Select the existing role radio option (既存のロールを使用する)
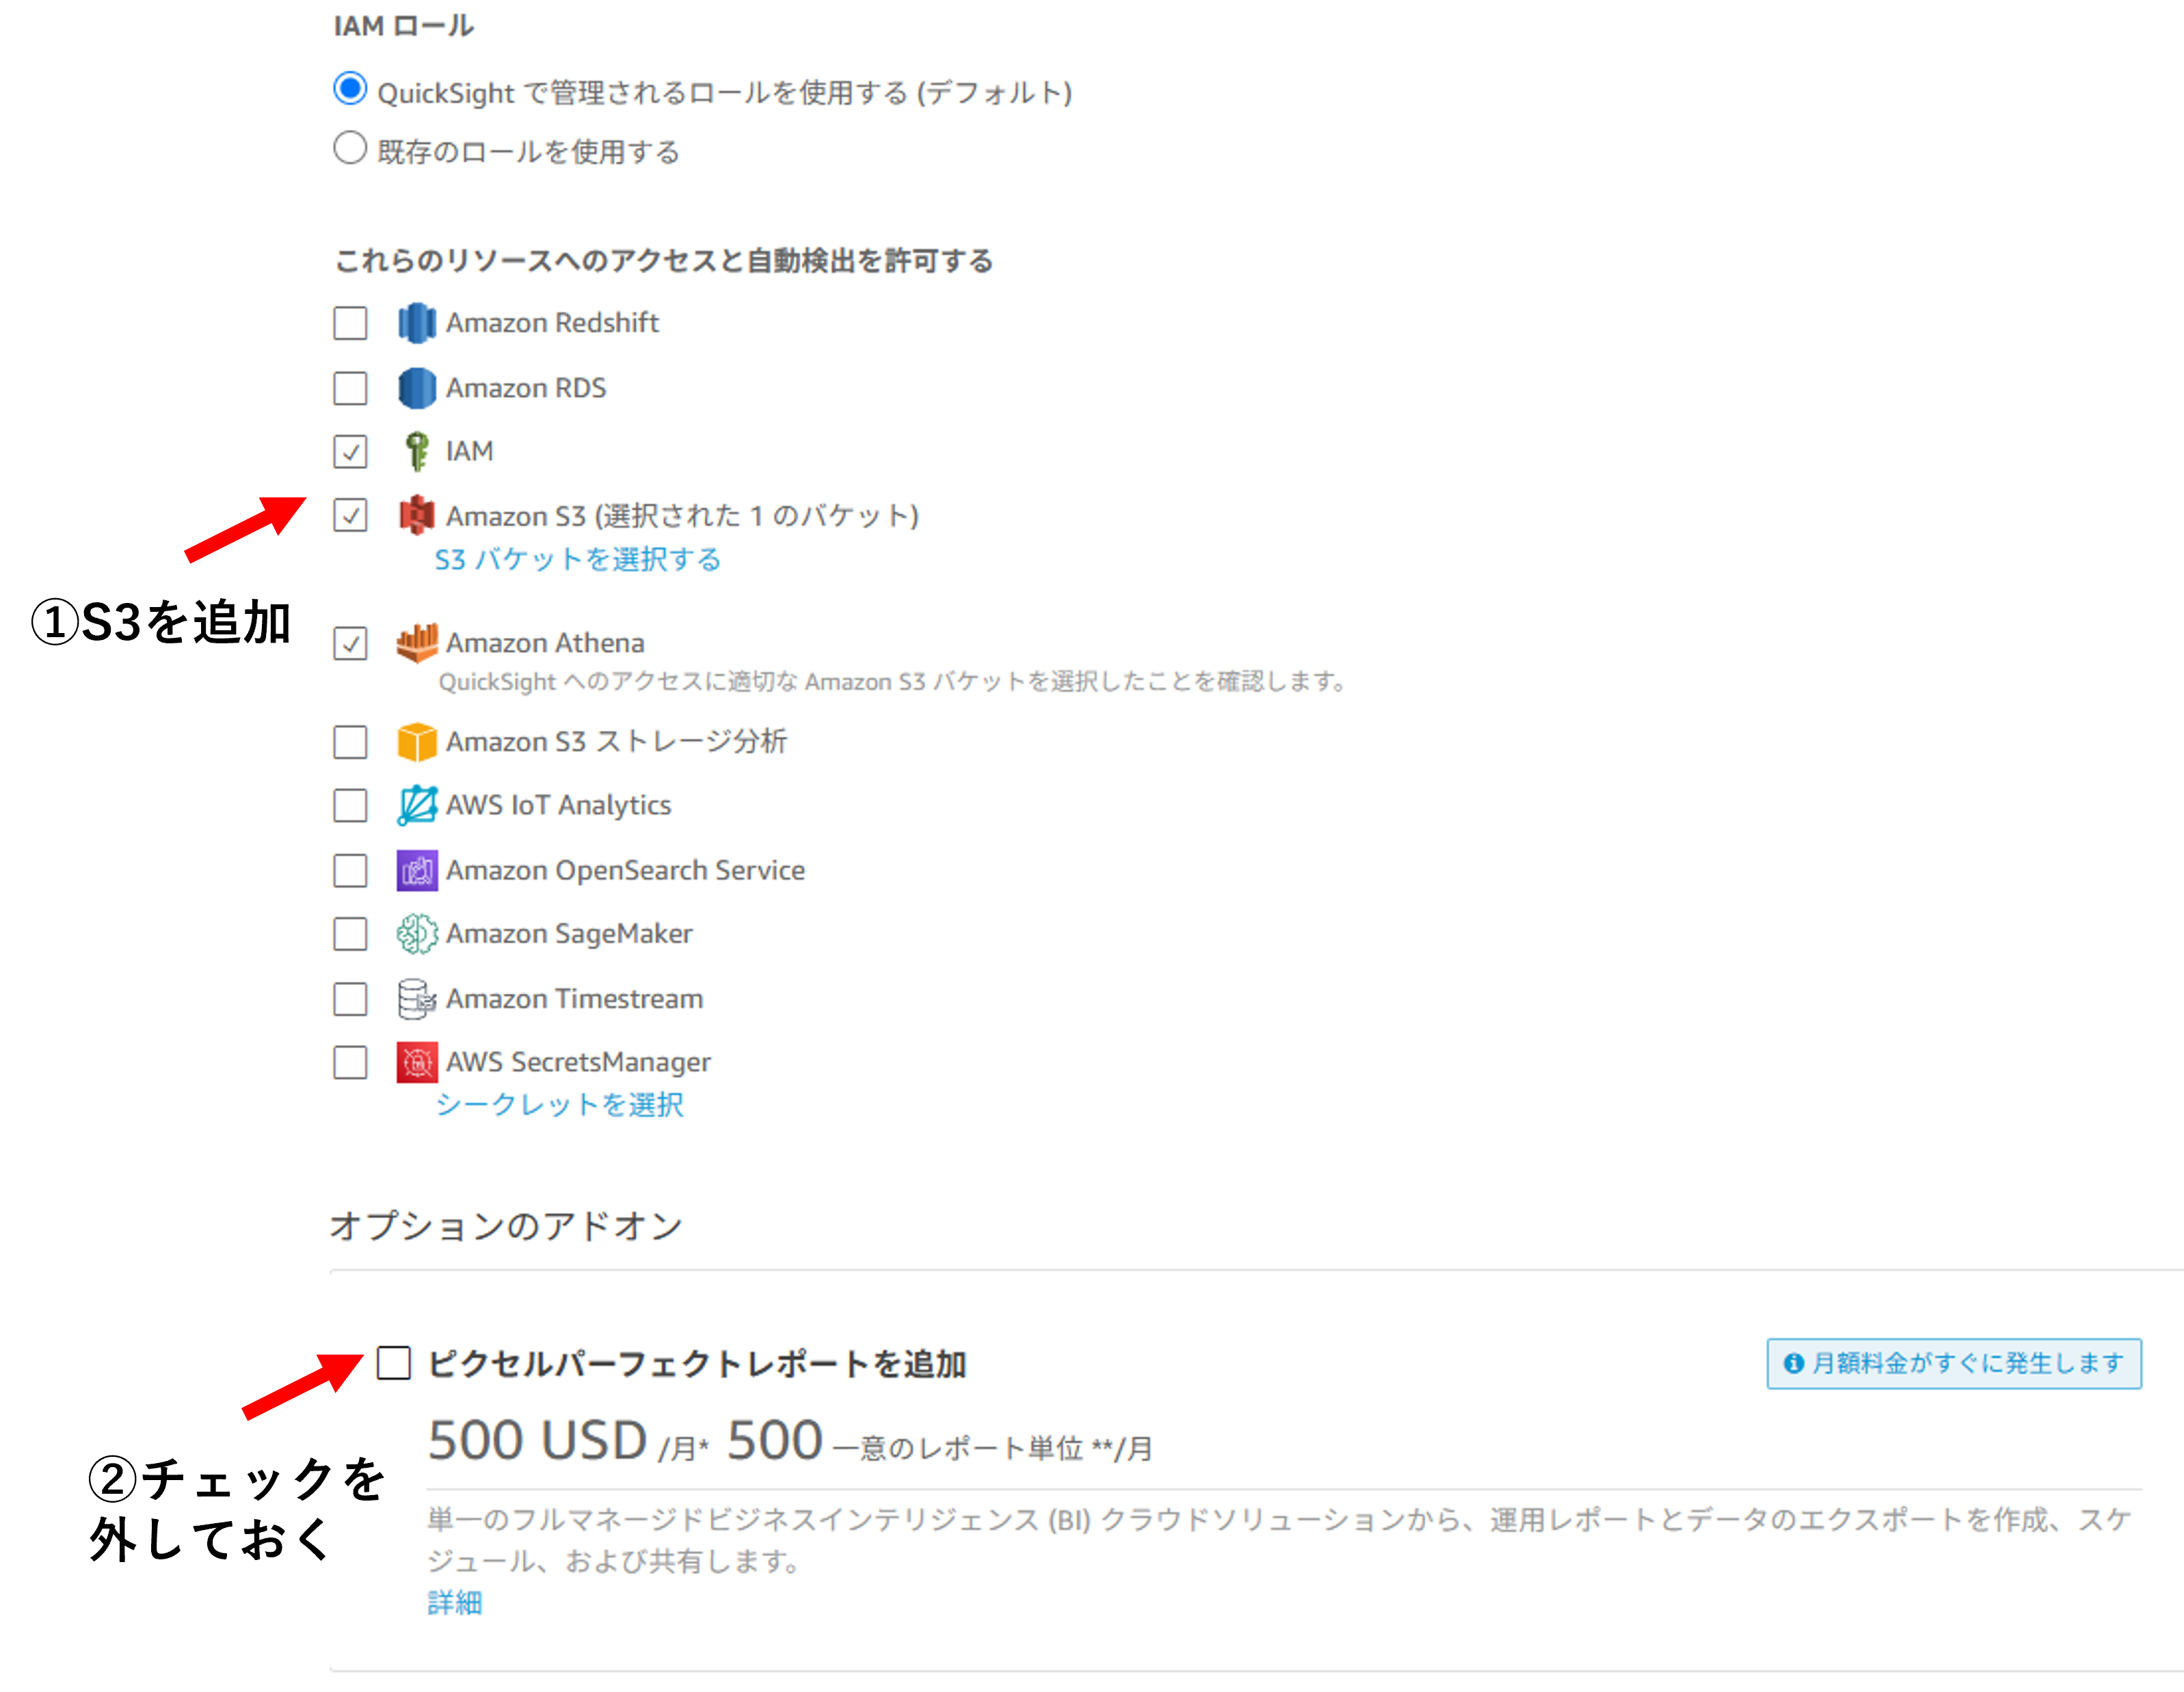 pos(350,149)
